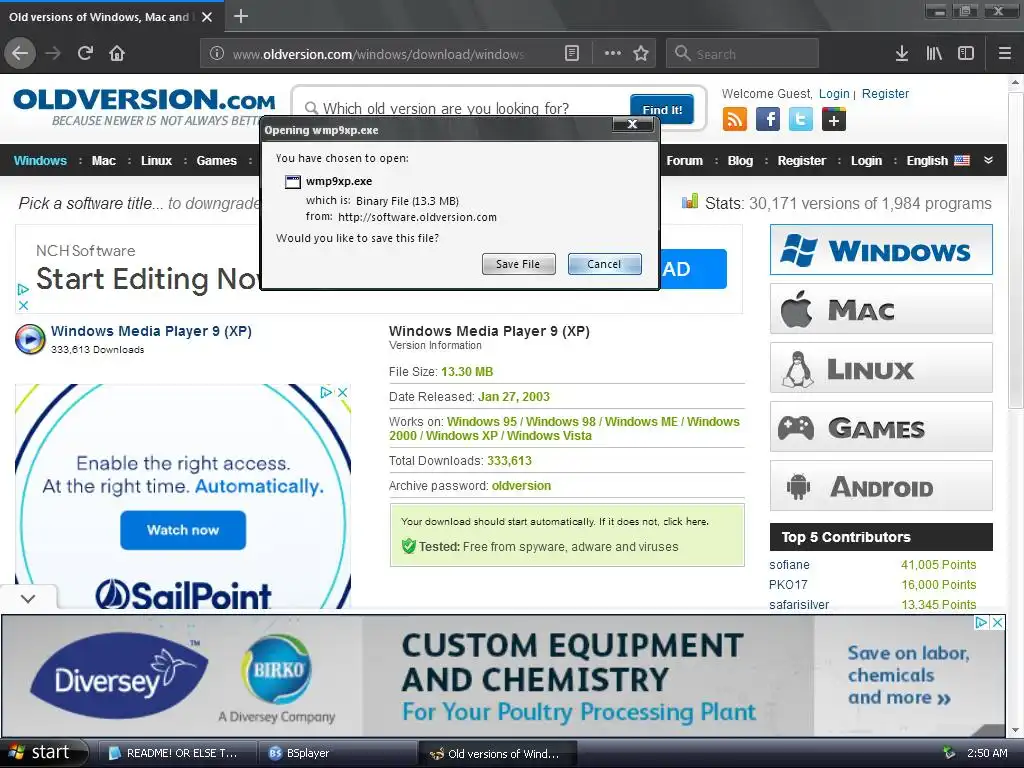
Task: Open the Forum nav menu item
Action: click(x=684, y=161)
